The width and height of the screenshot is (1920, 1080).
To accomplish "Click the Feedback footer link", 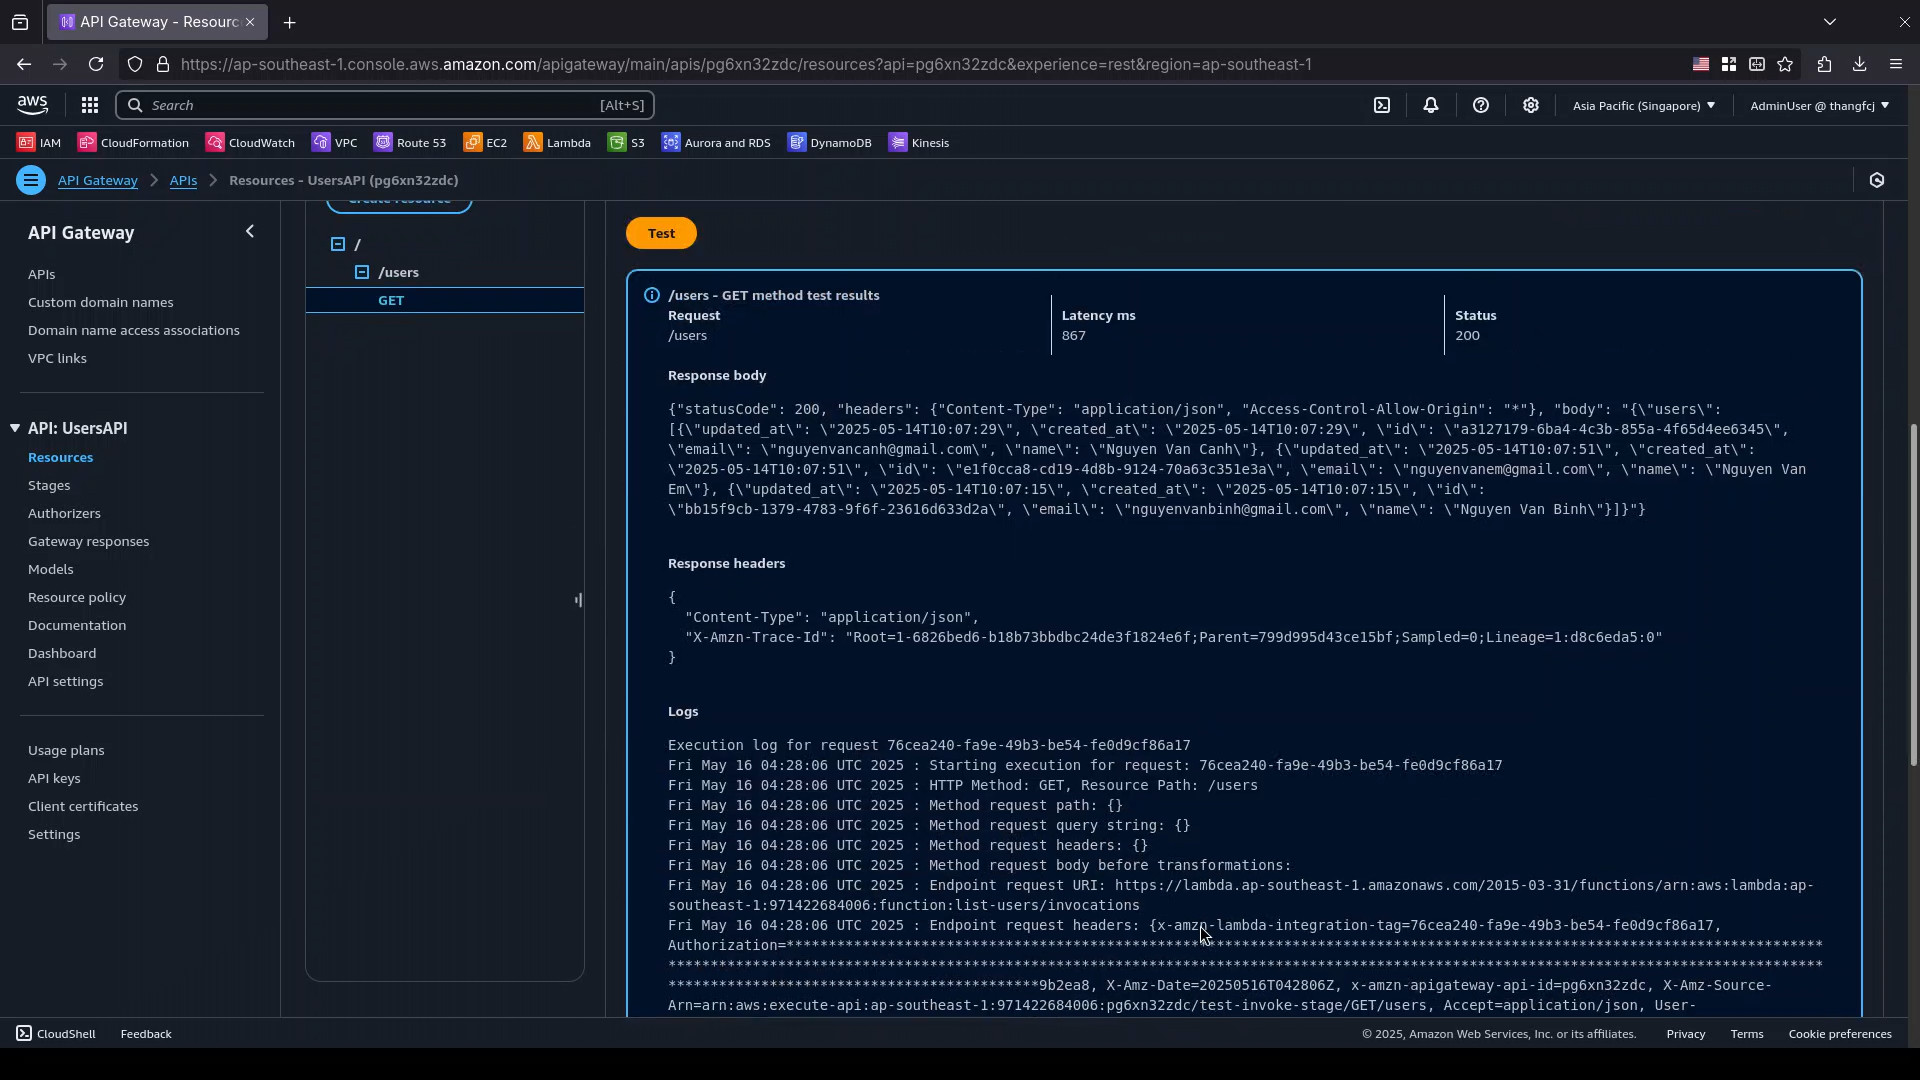I will coord(146,1034).
